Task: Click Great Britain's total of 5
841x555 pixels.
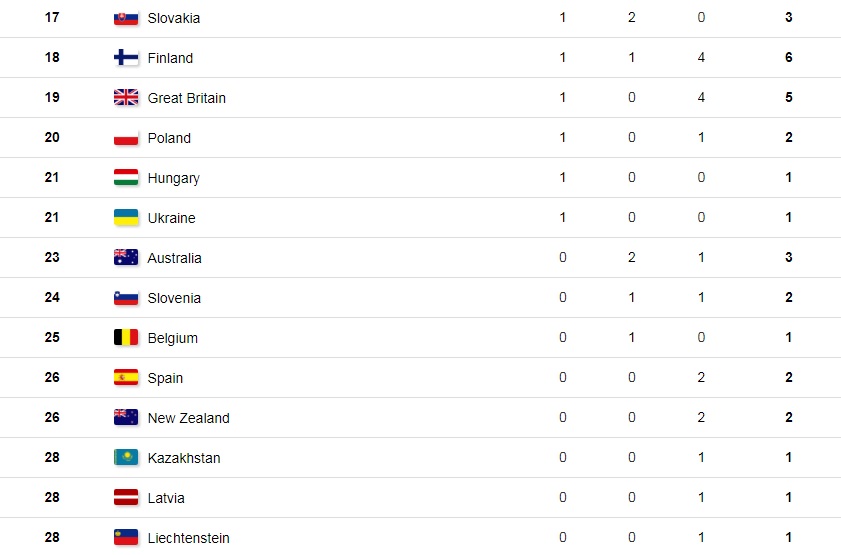Action: click(789, 98)
